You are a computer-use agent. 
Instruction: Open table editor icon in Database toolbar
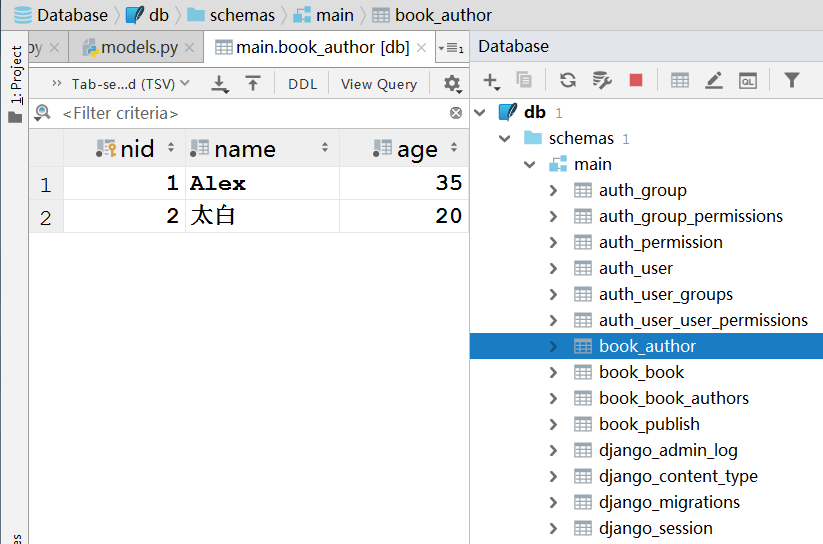click(680, 81)
